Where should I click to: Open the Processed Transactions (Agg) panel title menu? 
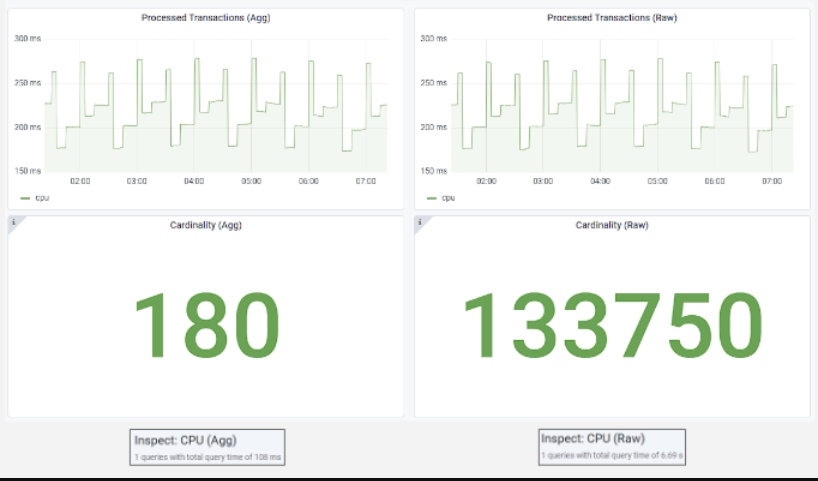(x=206, y=18)
